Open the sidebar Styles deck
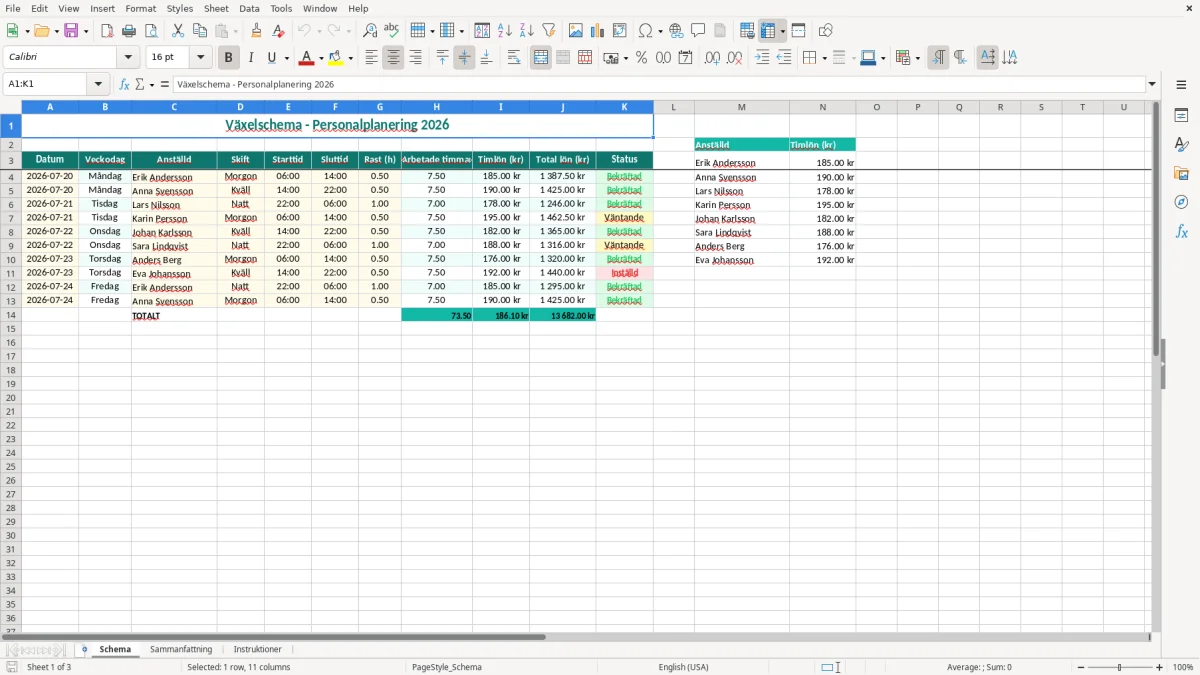The width and height of the screenshot is (1200, 675). tap(1181, 145)
